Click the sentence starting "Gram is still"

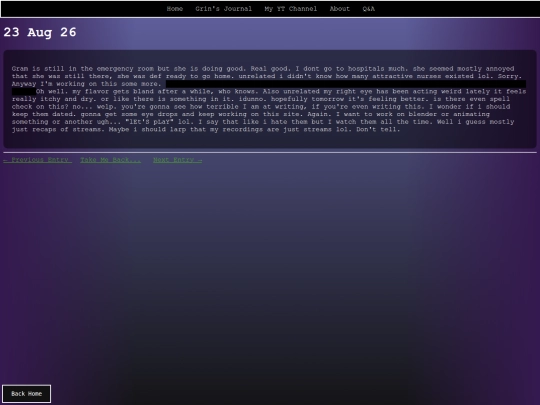pos(128,69)
